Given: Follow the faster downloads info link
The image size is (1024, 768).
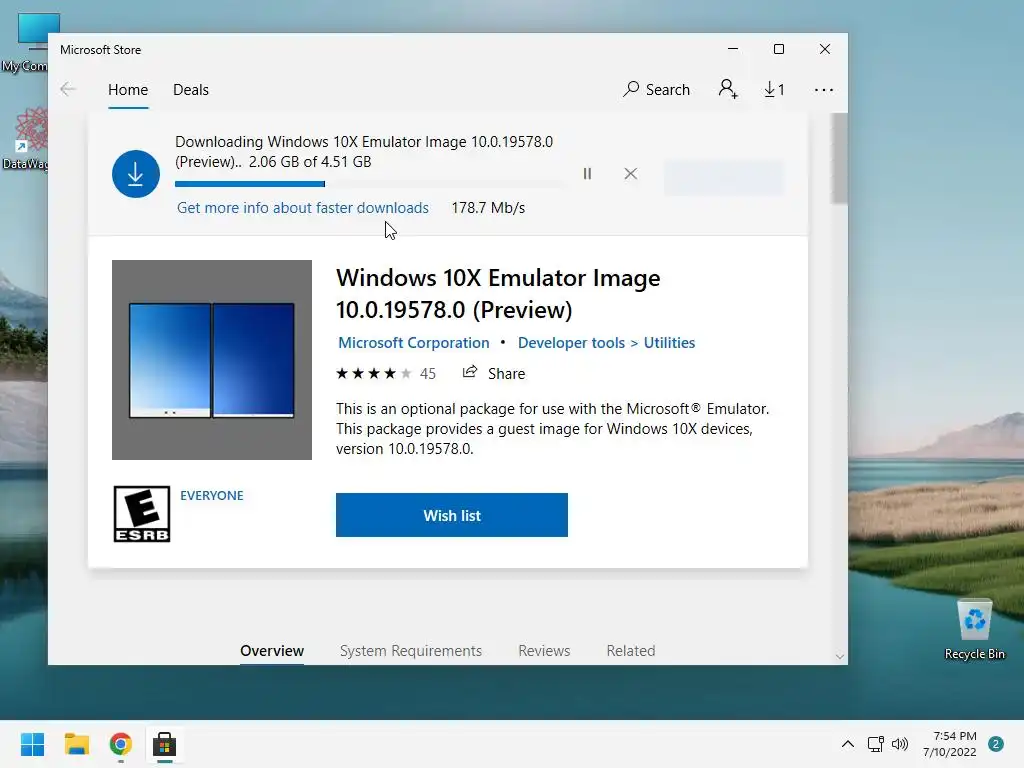Looking at the screenshot, I should [303, 208].
